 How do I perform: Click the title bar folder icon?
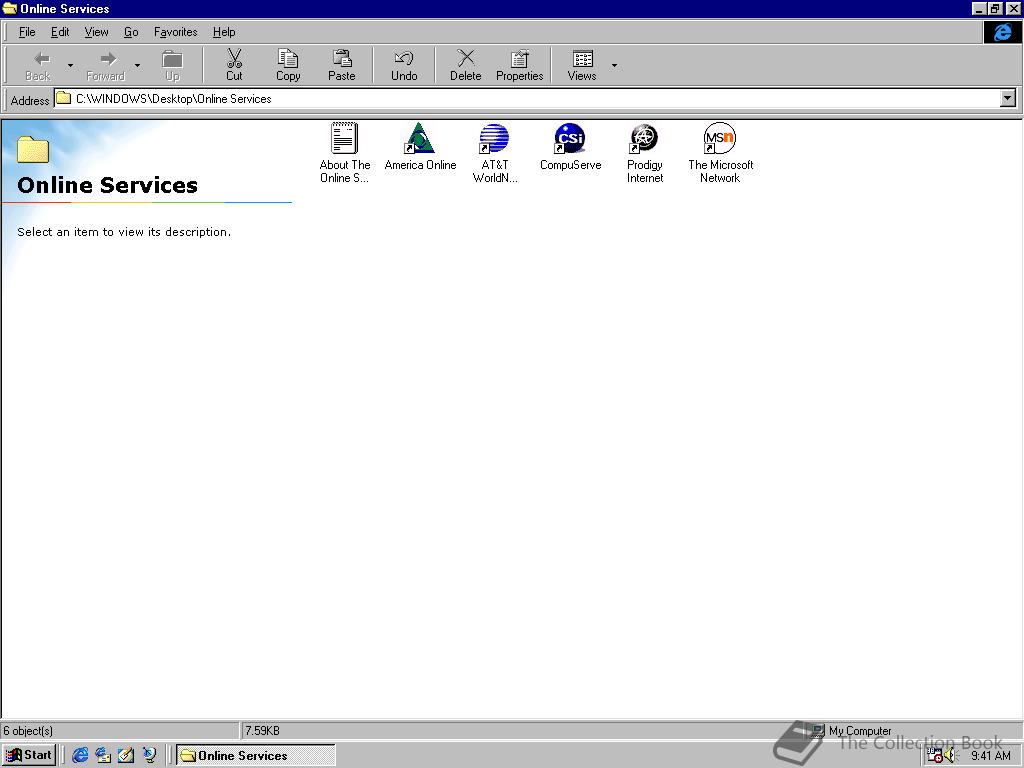coord(10,8)
